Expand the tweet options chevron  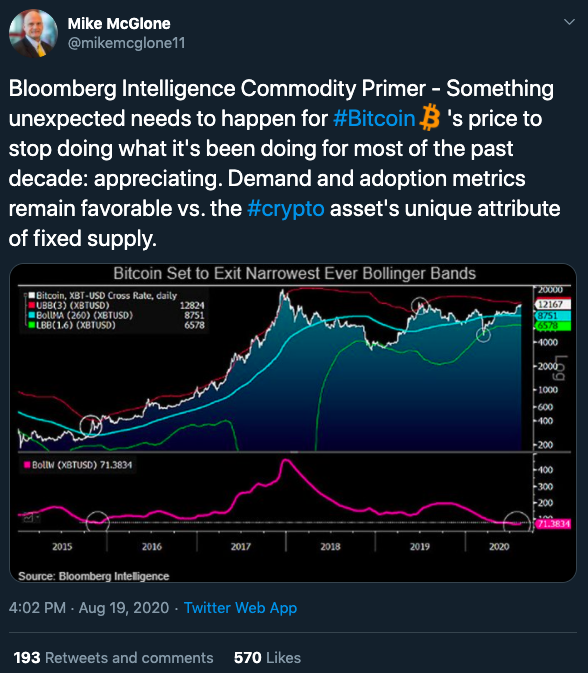click(569, 22)
